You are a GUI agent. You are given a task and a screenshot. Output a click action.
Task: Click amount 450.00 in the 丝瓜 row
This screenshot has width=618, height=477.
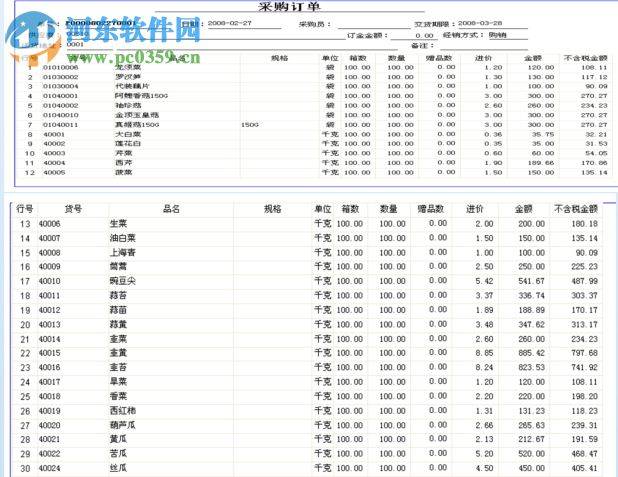tap(531, 468)
